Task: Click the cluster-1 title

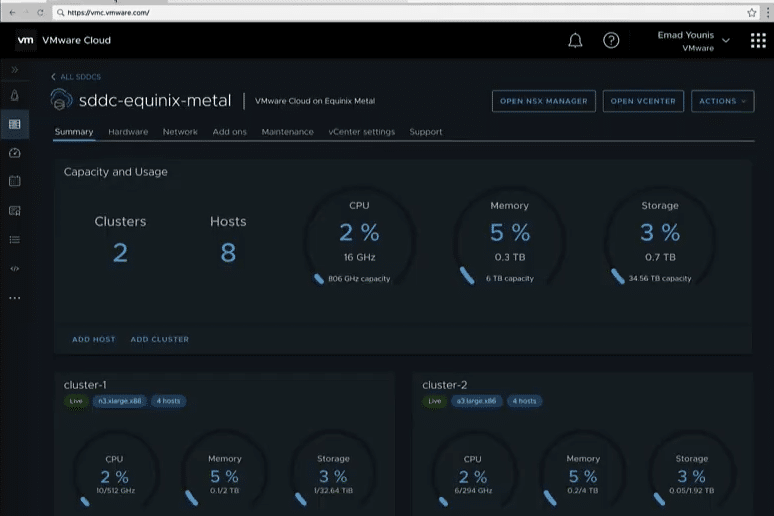Action: (x=85, y=385)
